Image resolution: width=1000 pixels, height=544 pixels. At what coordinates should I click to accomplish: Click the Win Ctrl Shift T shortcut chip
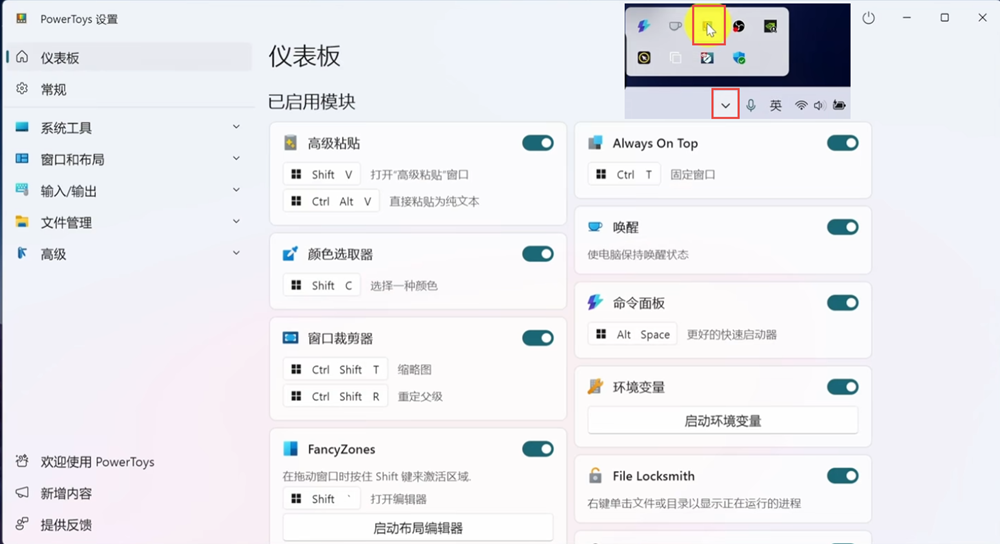[x=335, y=369]
